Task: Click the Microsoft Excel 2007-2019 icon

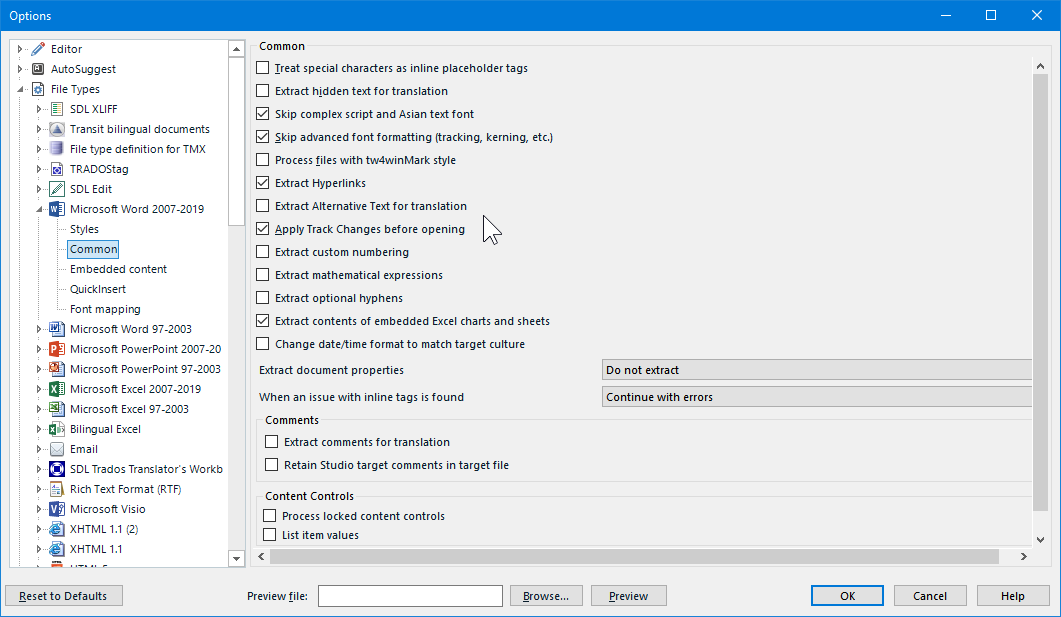Action: pyautogui.click(x=57, y=389)
